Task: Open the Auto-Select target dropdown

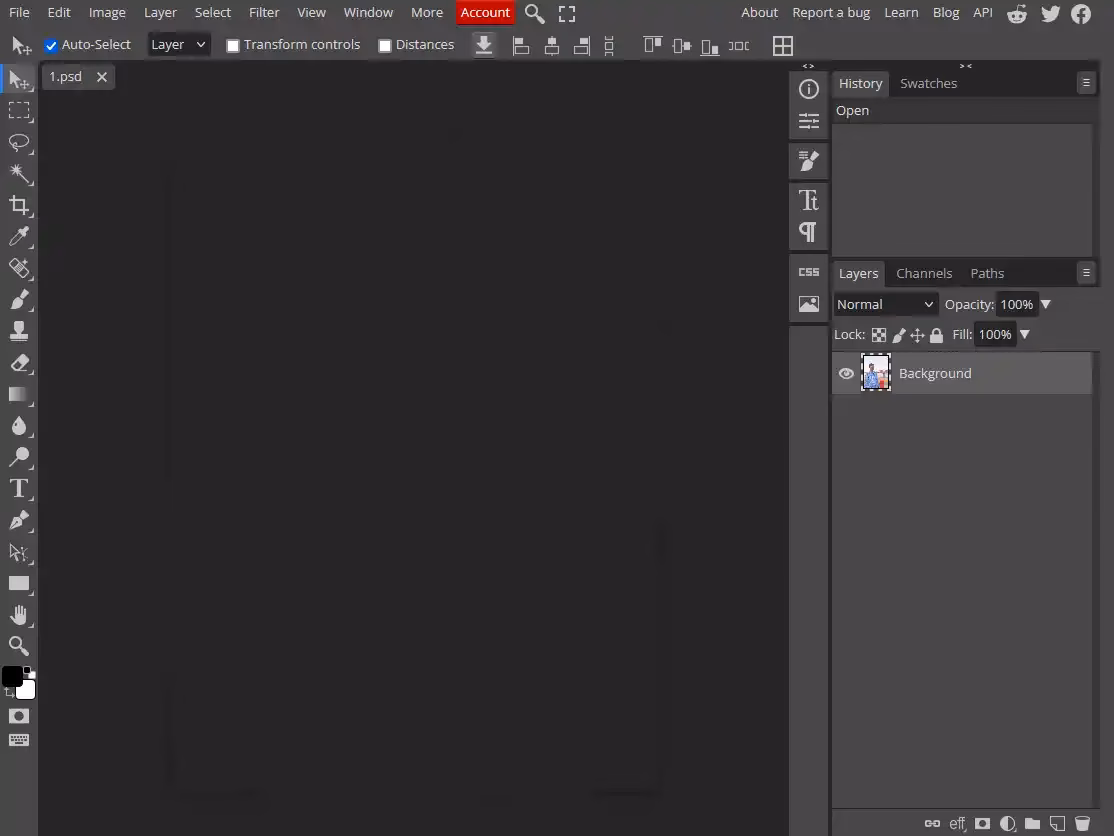Action: click(x=178, y=44)
